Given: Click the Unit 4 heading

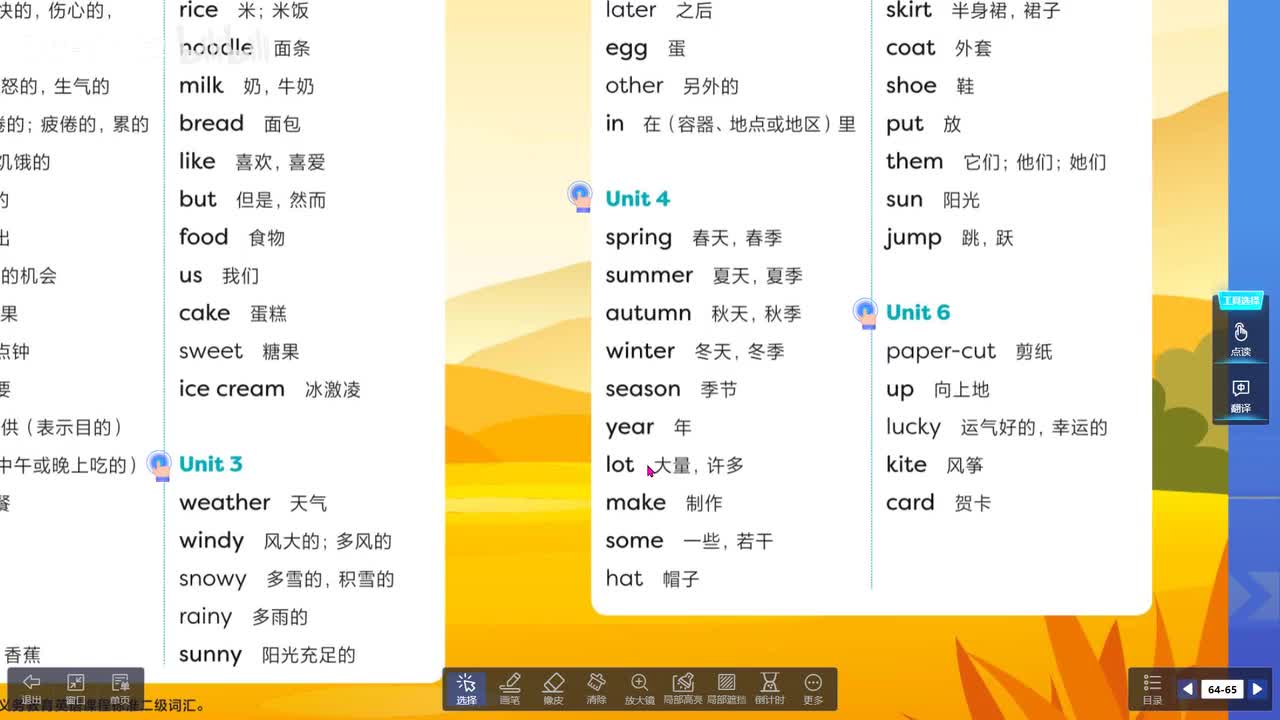Looking at the screenshot, I should [637, 199].
